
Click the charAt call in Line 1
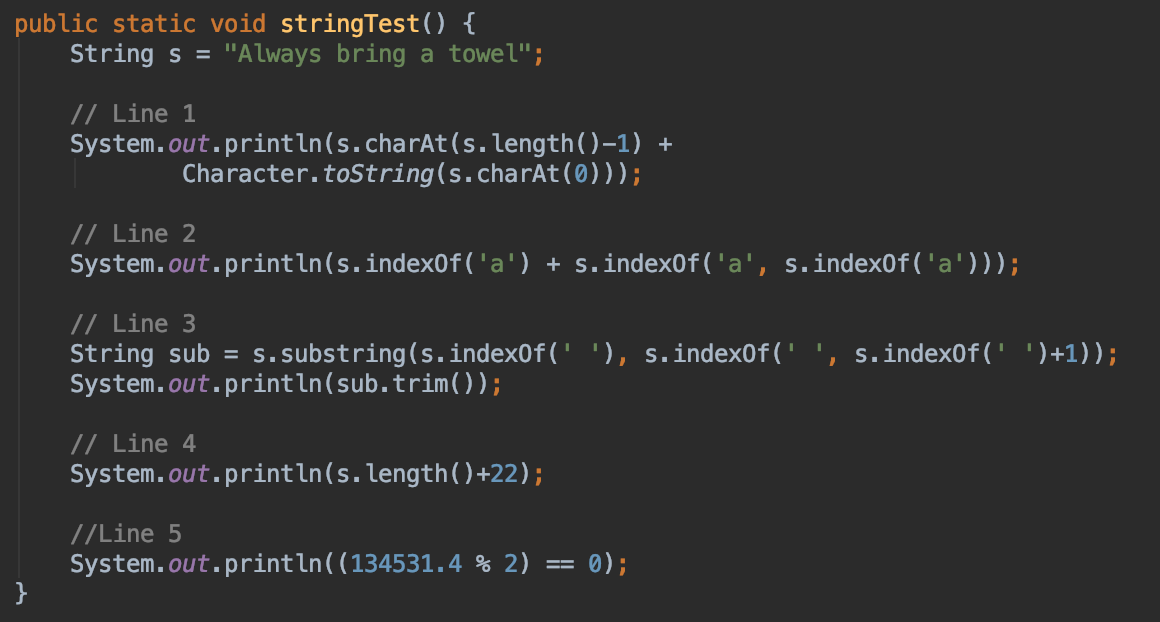[x=406, y=143]
